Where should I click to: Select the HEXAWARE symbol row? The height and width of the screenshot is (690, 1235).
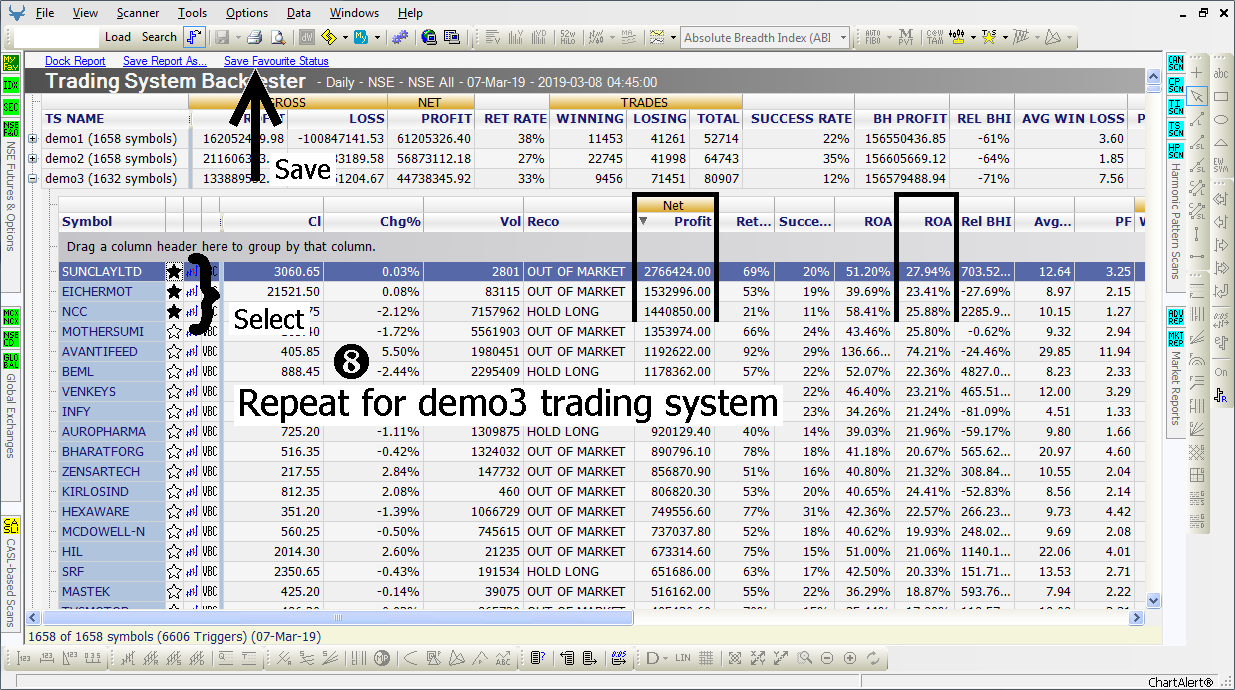click(x=600, y=511)
